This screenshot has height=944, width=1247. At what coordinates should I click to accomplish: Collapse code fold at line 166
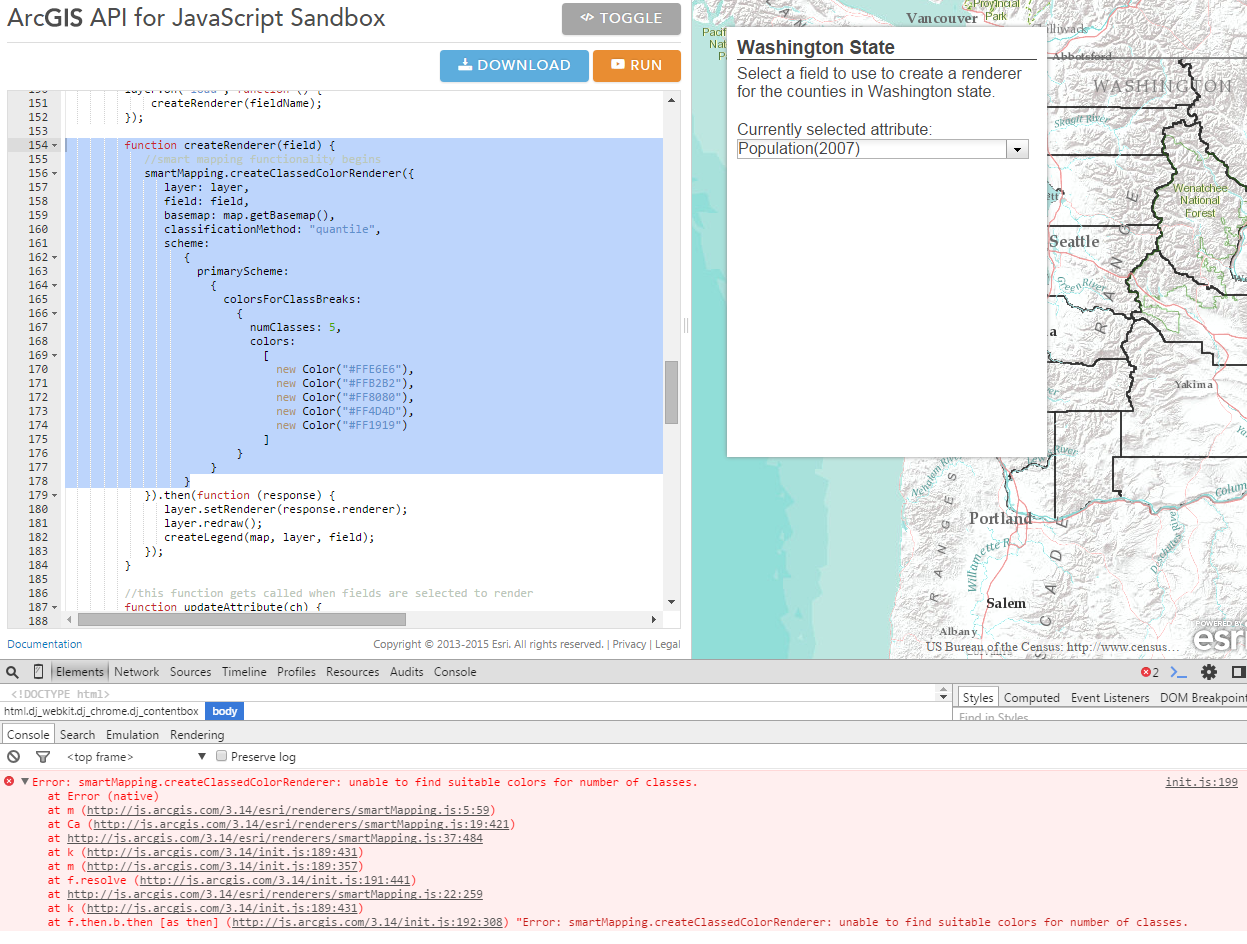coord(54,314)
